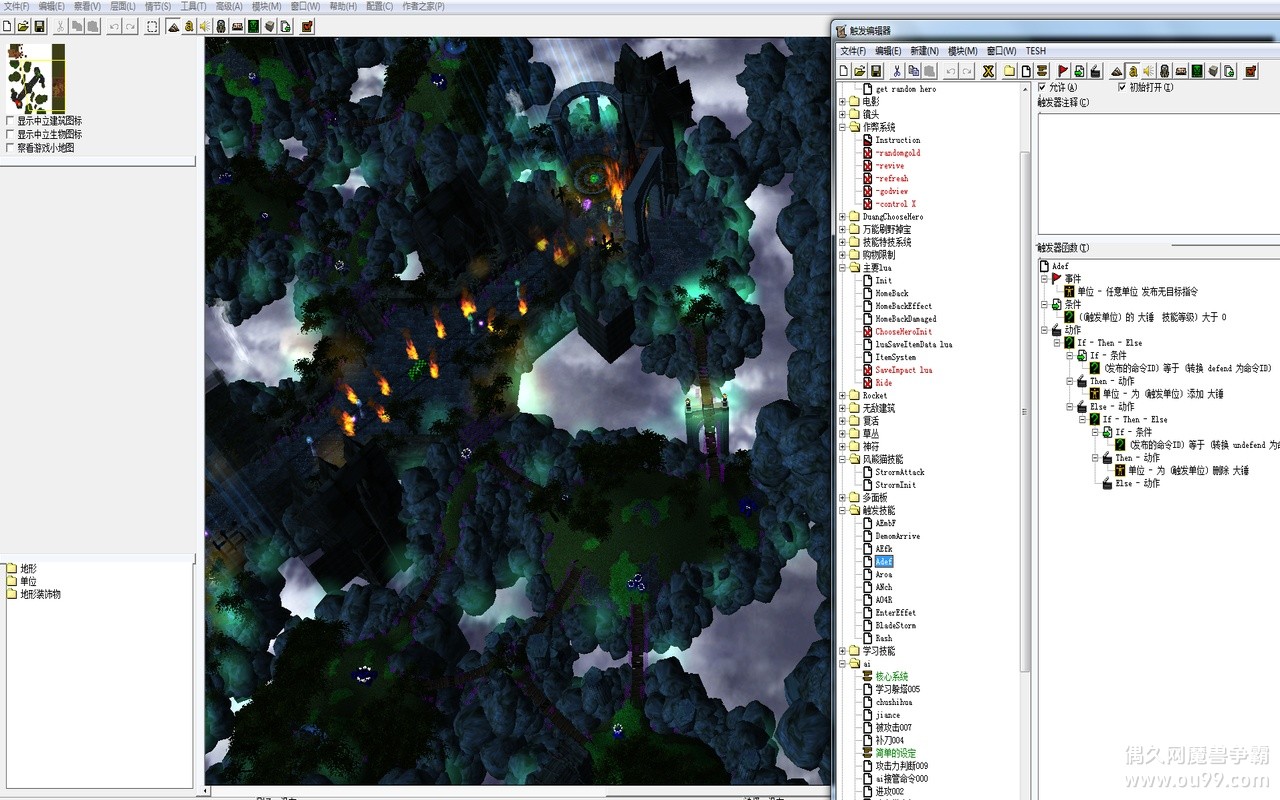Enable 察看游戏小地图 checkbox
The height and width of the screenshot is (800, 1280).
click(10, 148)
